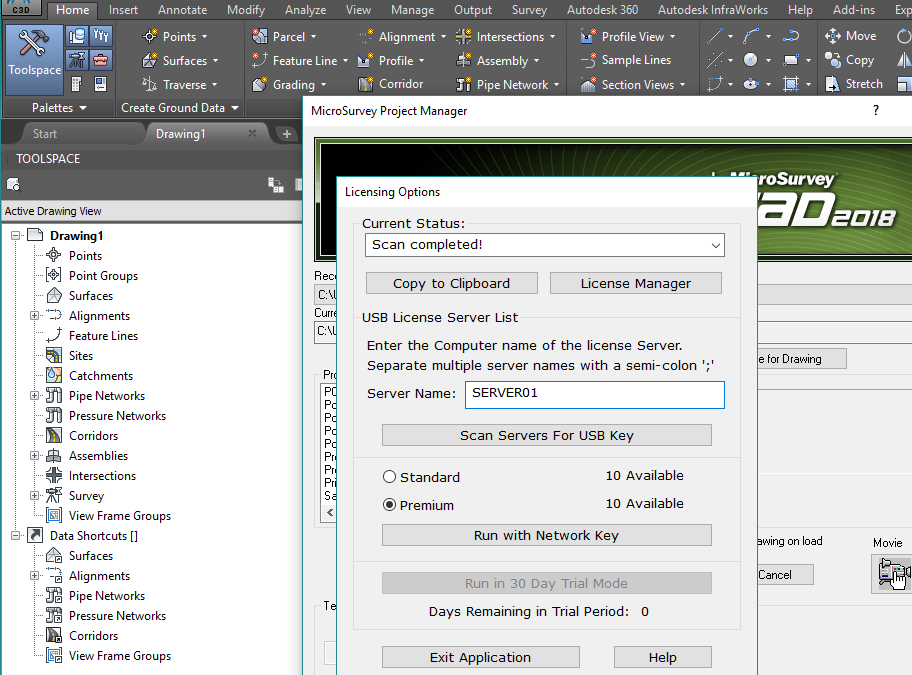
Task: Collapse the Drawing1 tree node
Action: pyautogui.click(x=17, y=236)
